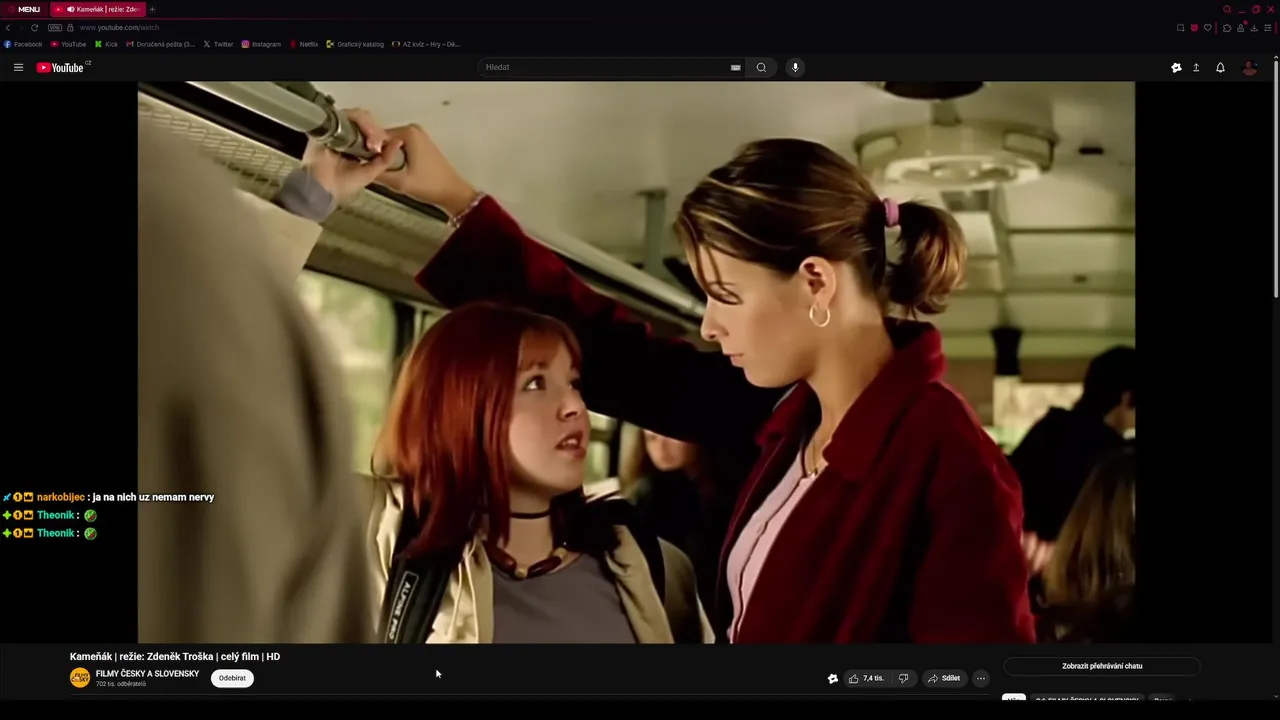Open the FILMY ČESKY A SLOVENSKY channel avatar
The width and height of the screenshot is (1280, 720).
pyautogui.click(x=80, y=678)
